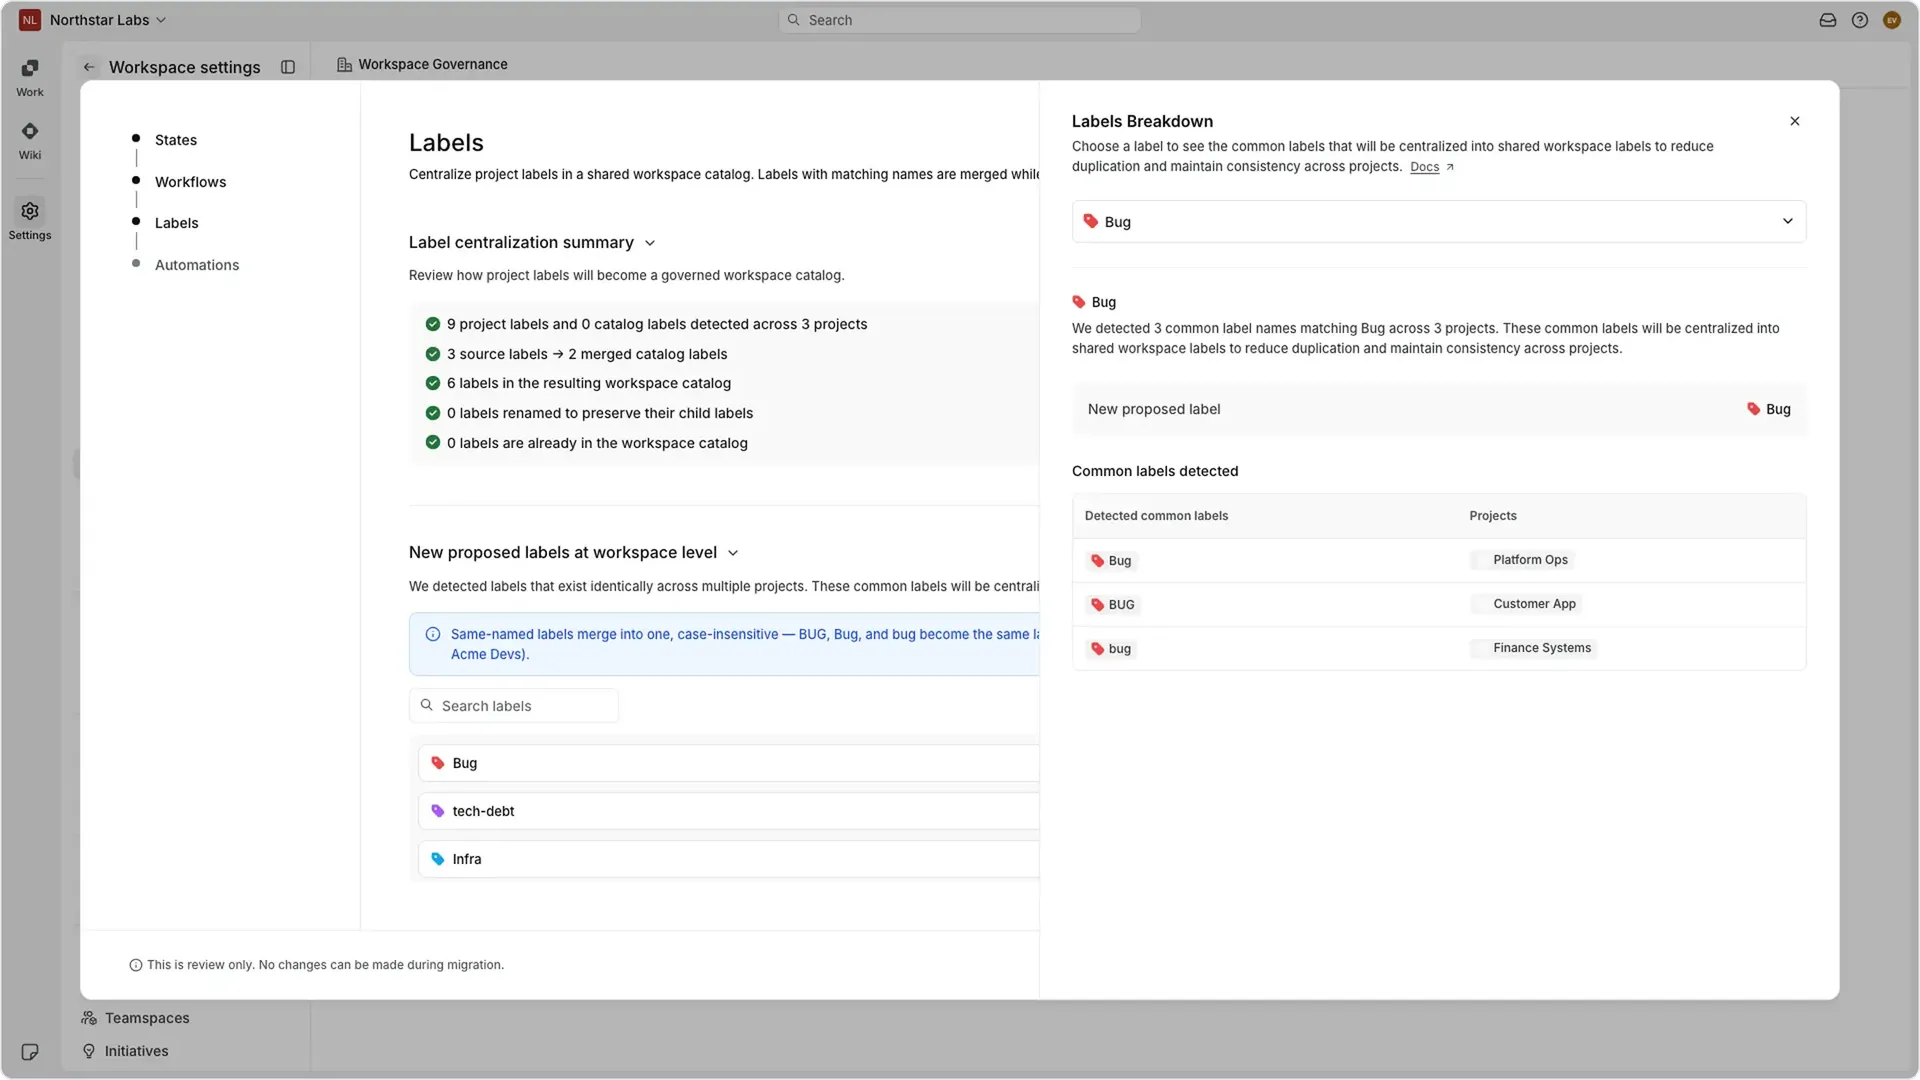1920x1080 pixels.
Task: Click the Detected common labels column header
Action: click(1156, 516)
